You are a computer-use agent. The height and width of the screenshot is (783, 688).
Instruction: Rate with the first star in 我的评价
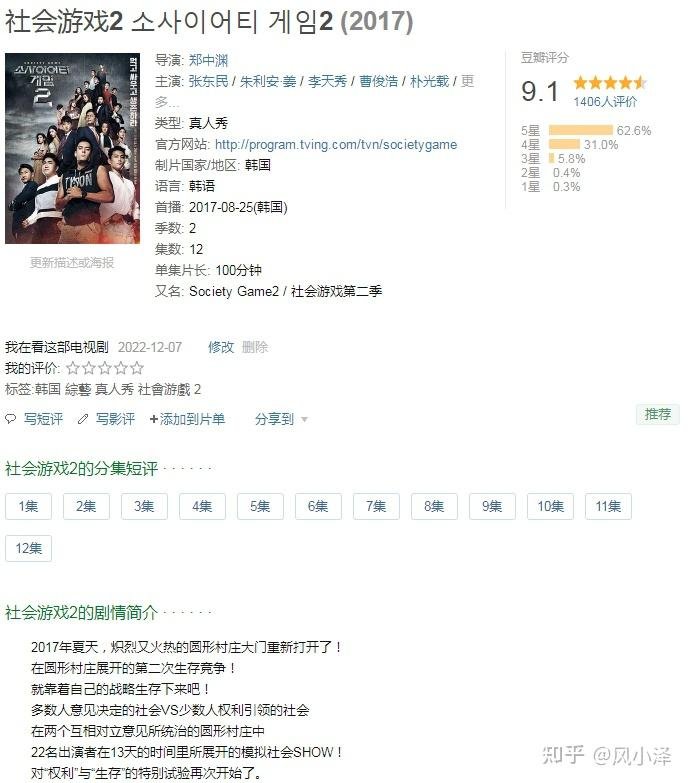point(73,369)
